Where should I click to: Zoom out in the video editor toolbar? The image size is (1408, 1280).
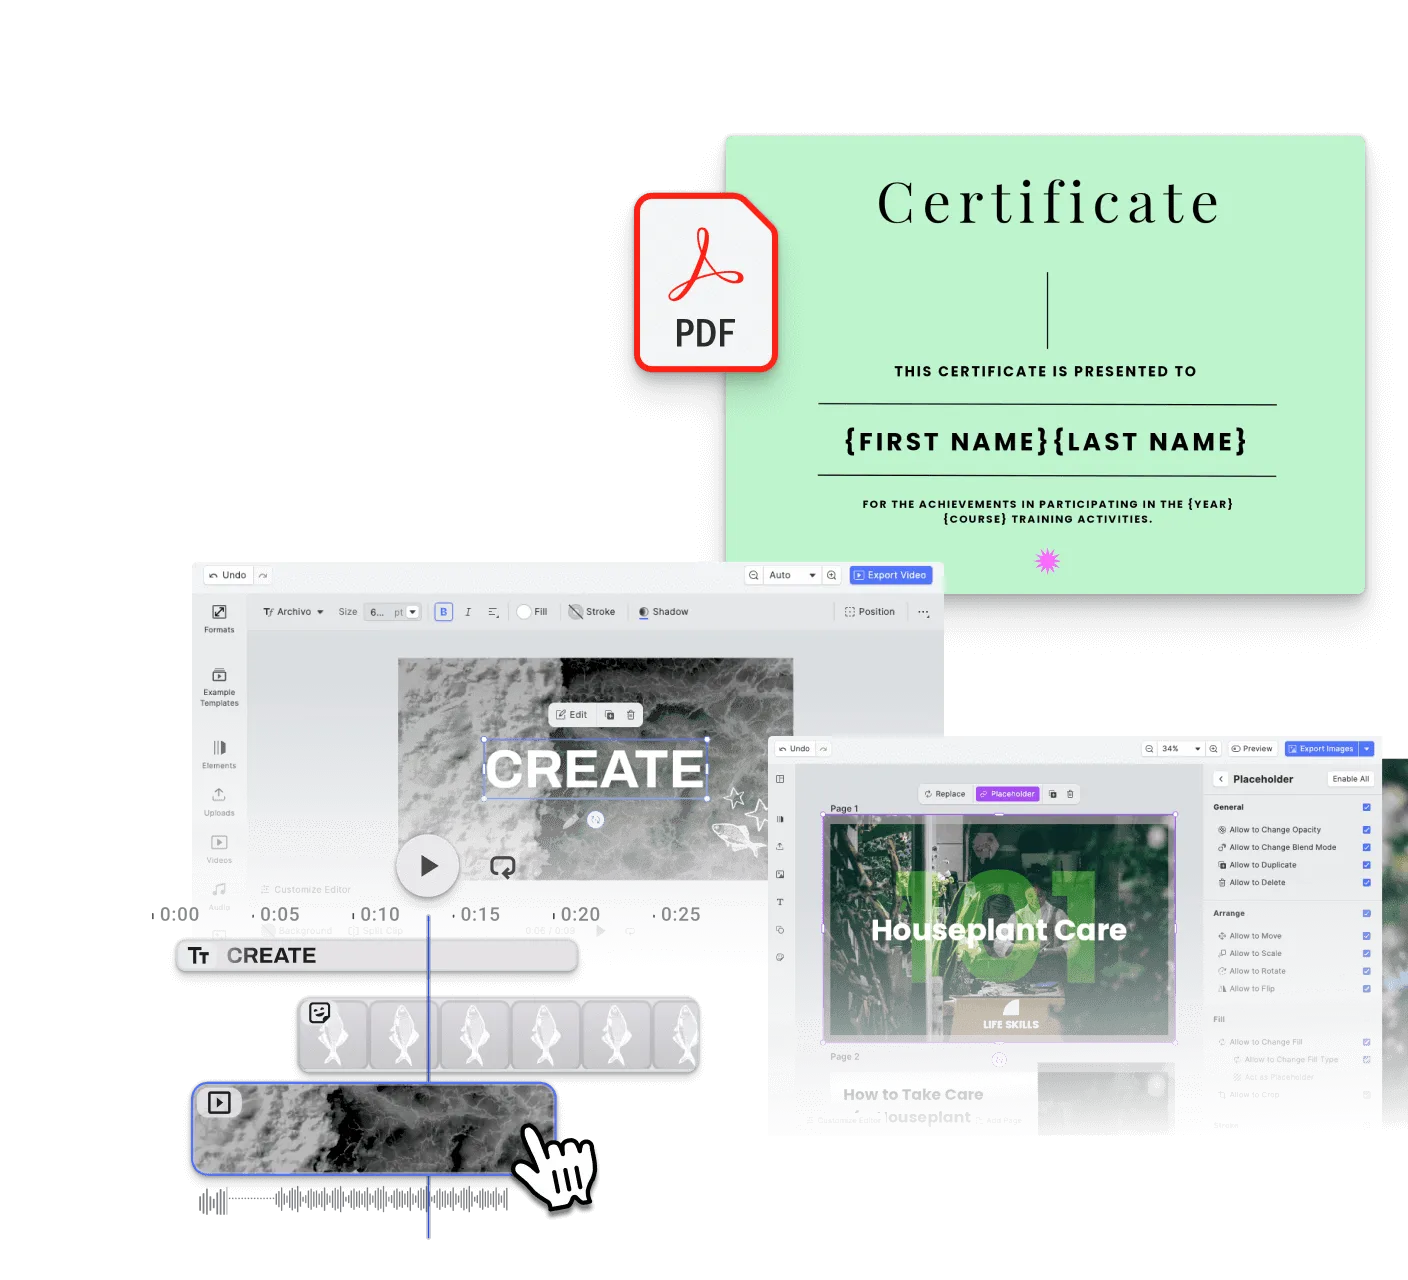(754, 575)
